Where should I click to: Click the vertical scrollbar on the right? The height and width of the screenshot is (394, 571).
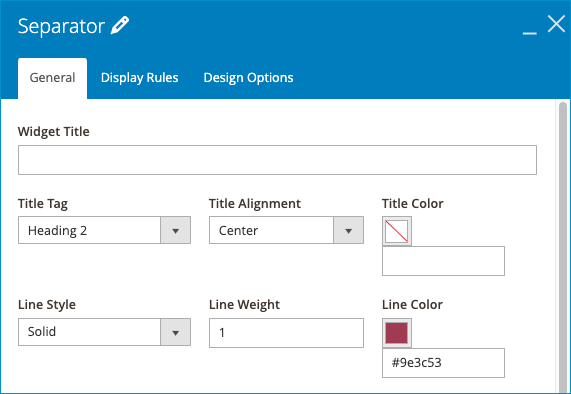pos(563,248)
